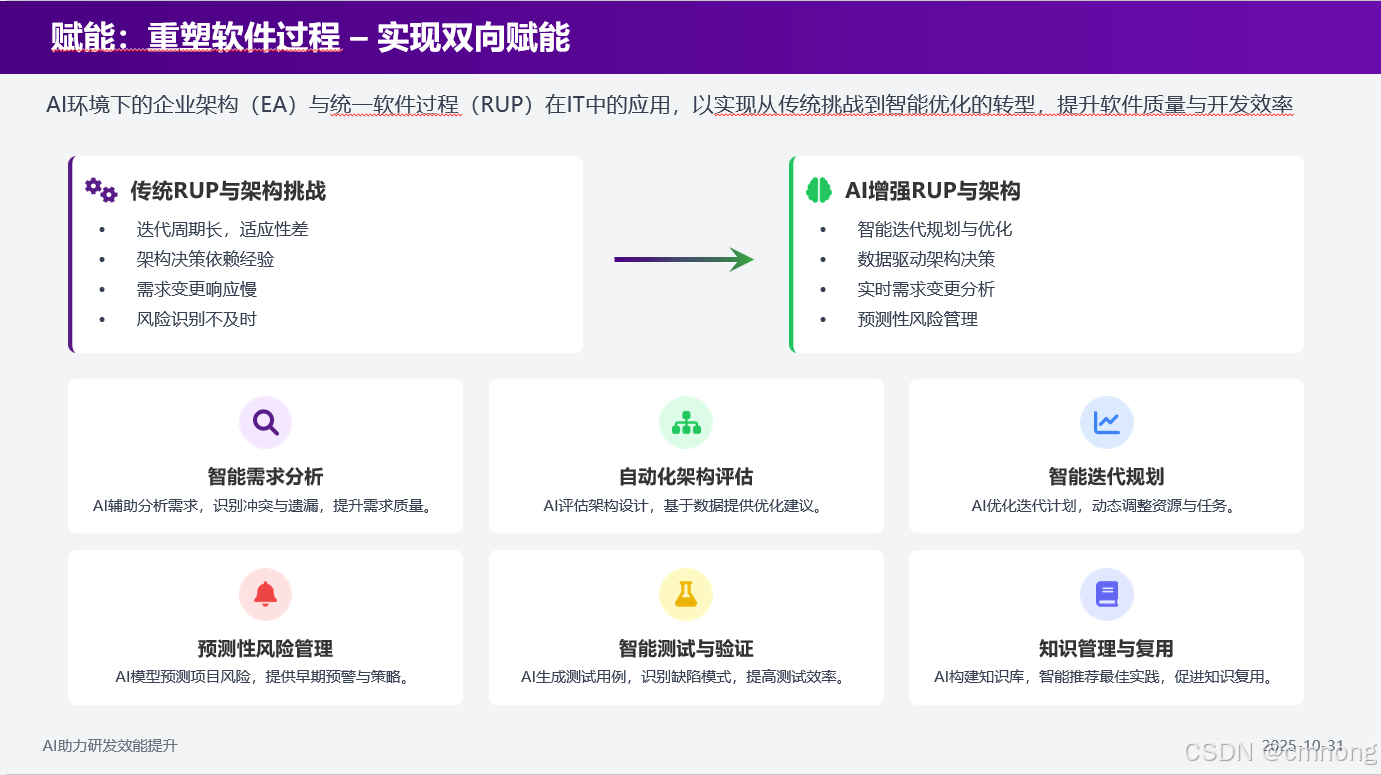Click the line chart icon above 智能迭代规划

(x=1106, y=422)
